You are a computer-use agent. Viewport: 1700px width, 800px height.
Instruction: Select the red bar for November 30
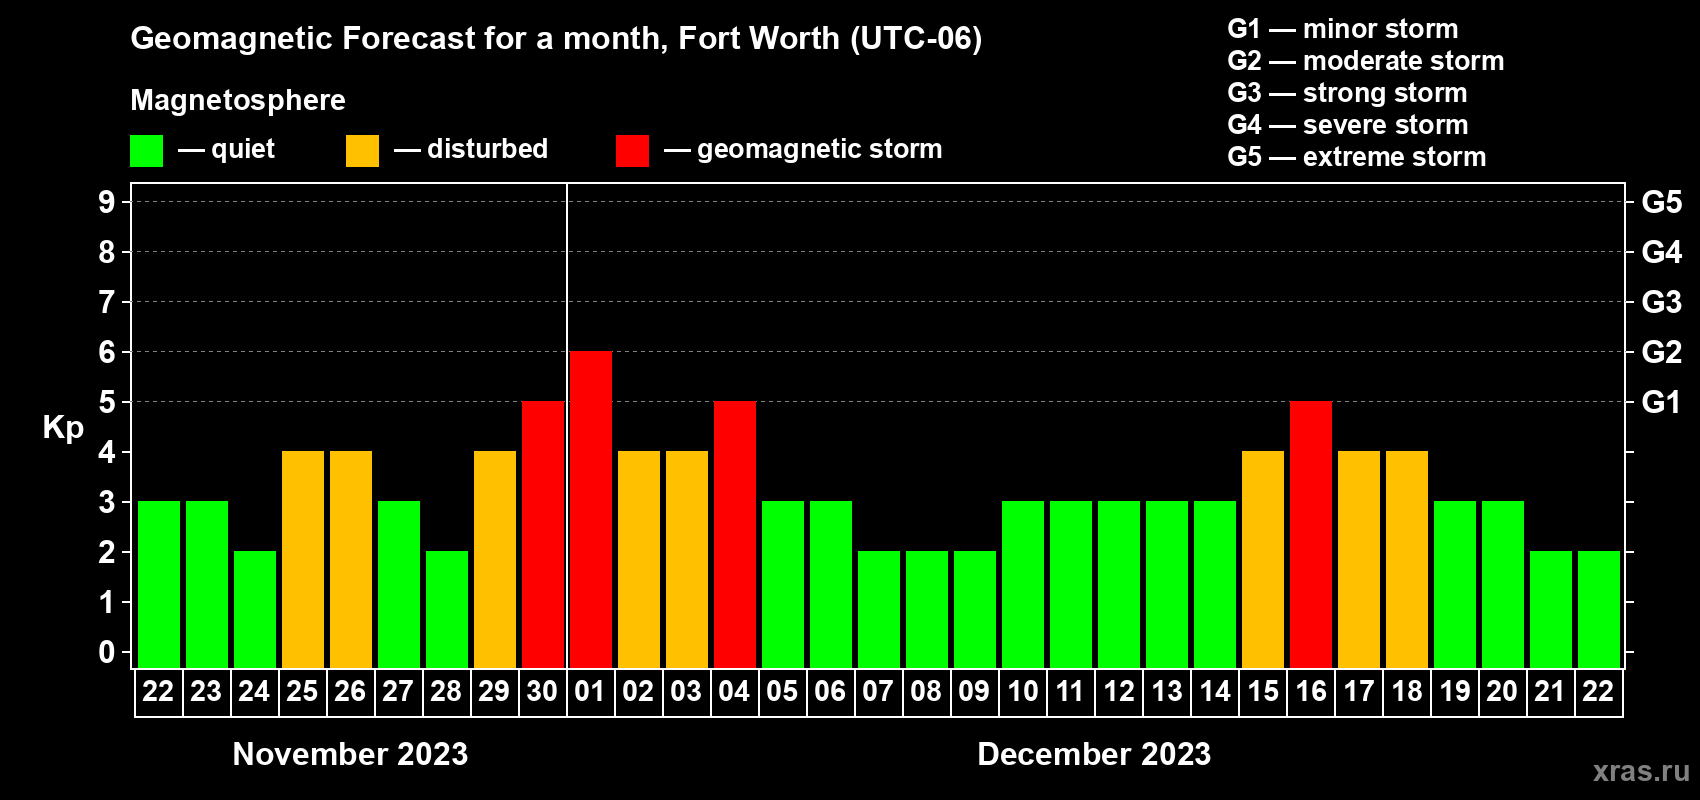point(542,534)
